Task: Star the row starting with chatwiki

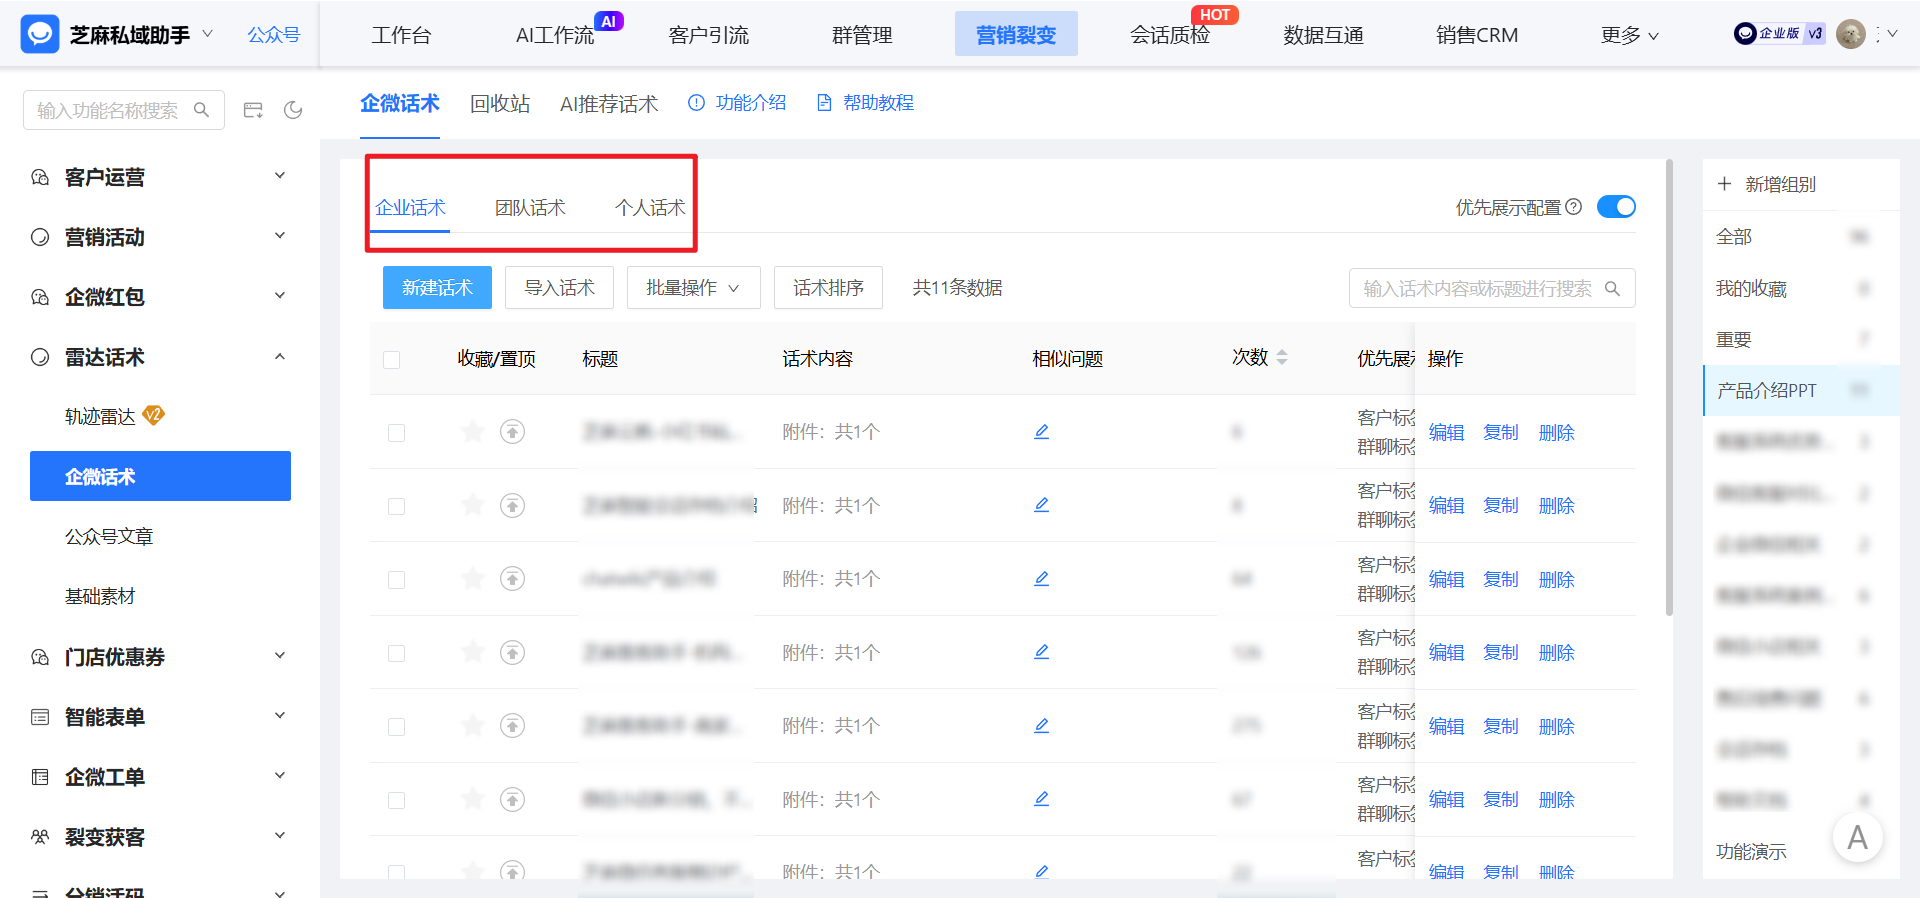Action: pyautogui.click(x=473, y=579)
